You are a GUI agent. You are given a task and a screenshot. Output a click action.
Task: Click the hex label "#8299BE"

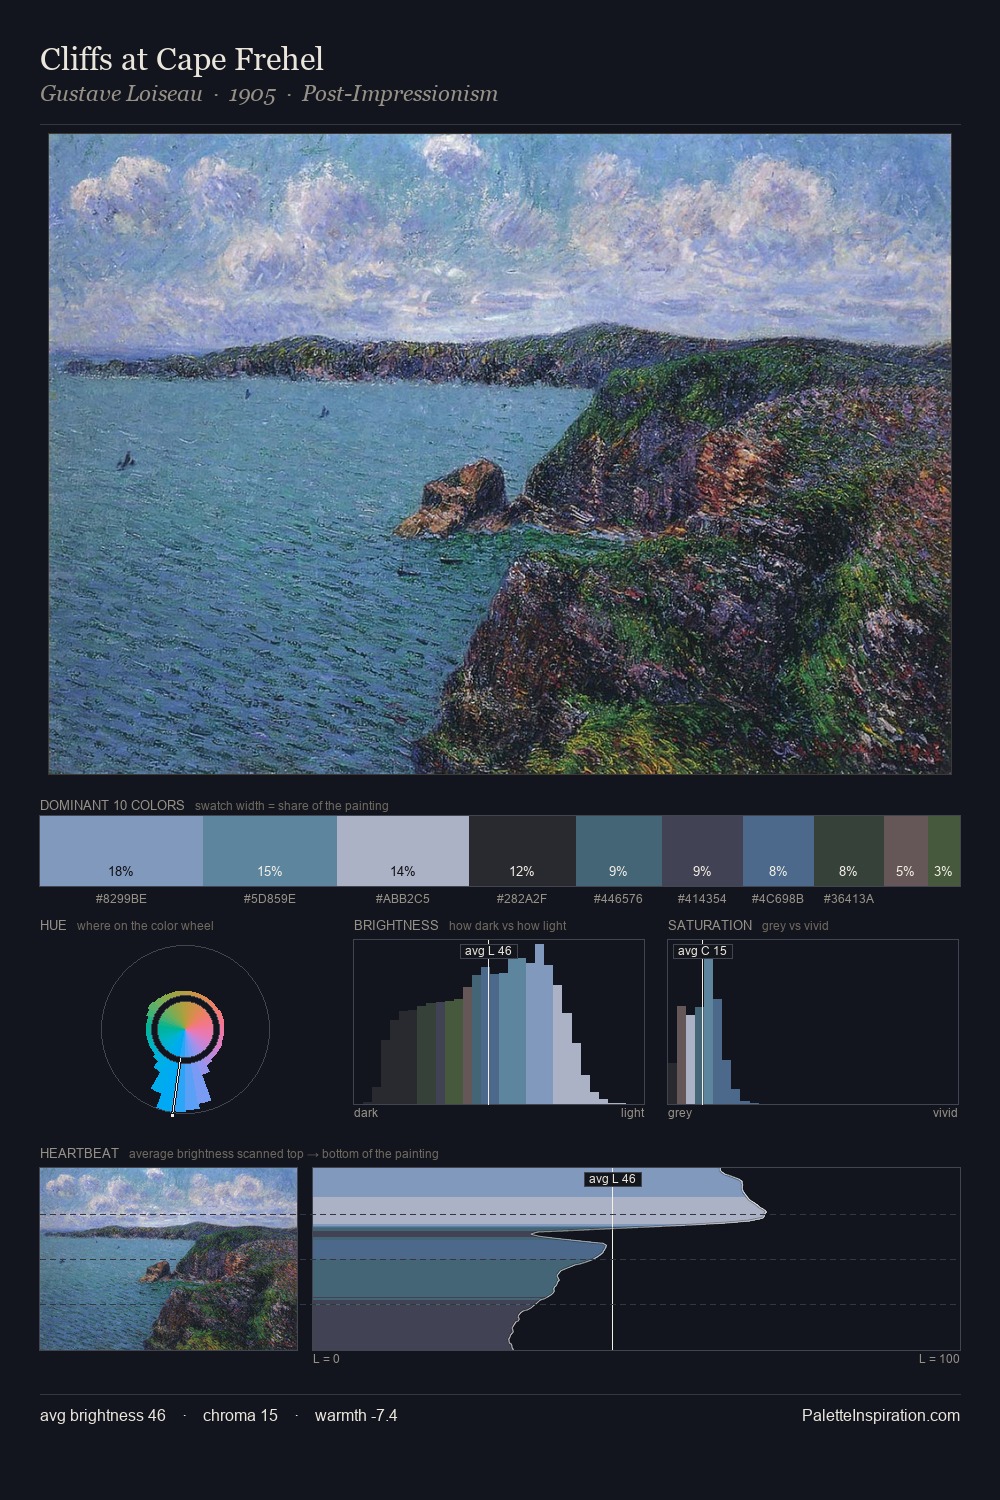point(121,898)
